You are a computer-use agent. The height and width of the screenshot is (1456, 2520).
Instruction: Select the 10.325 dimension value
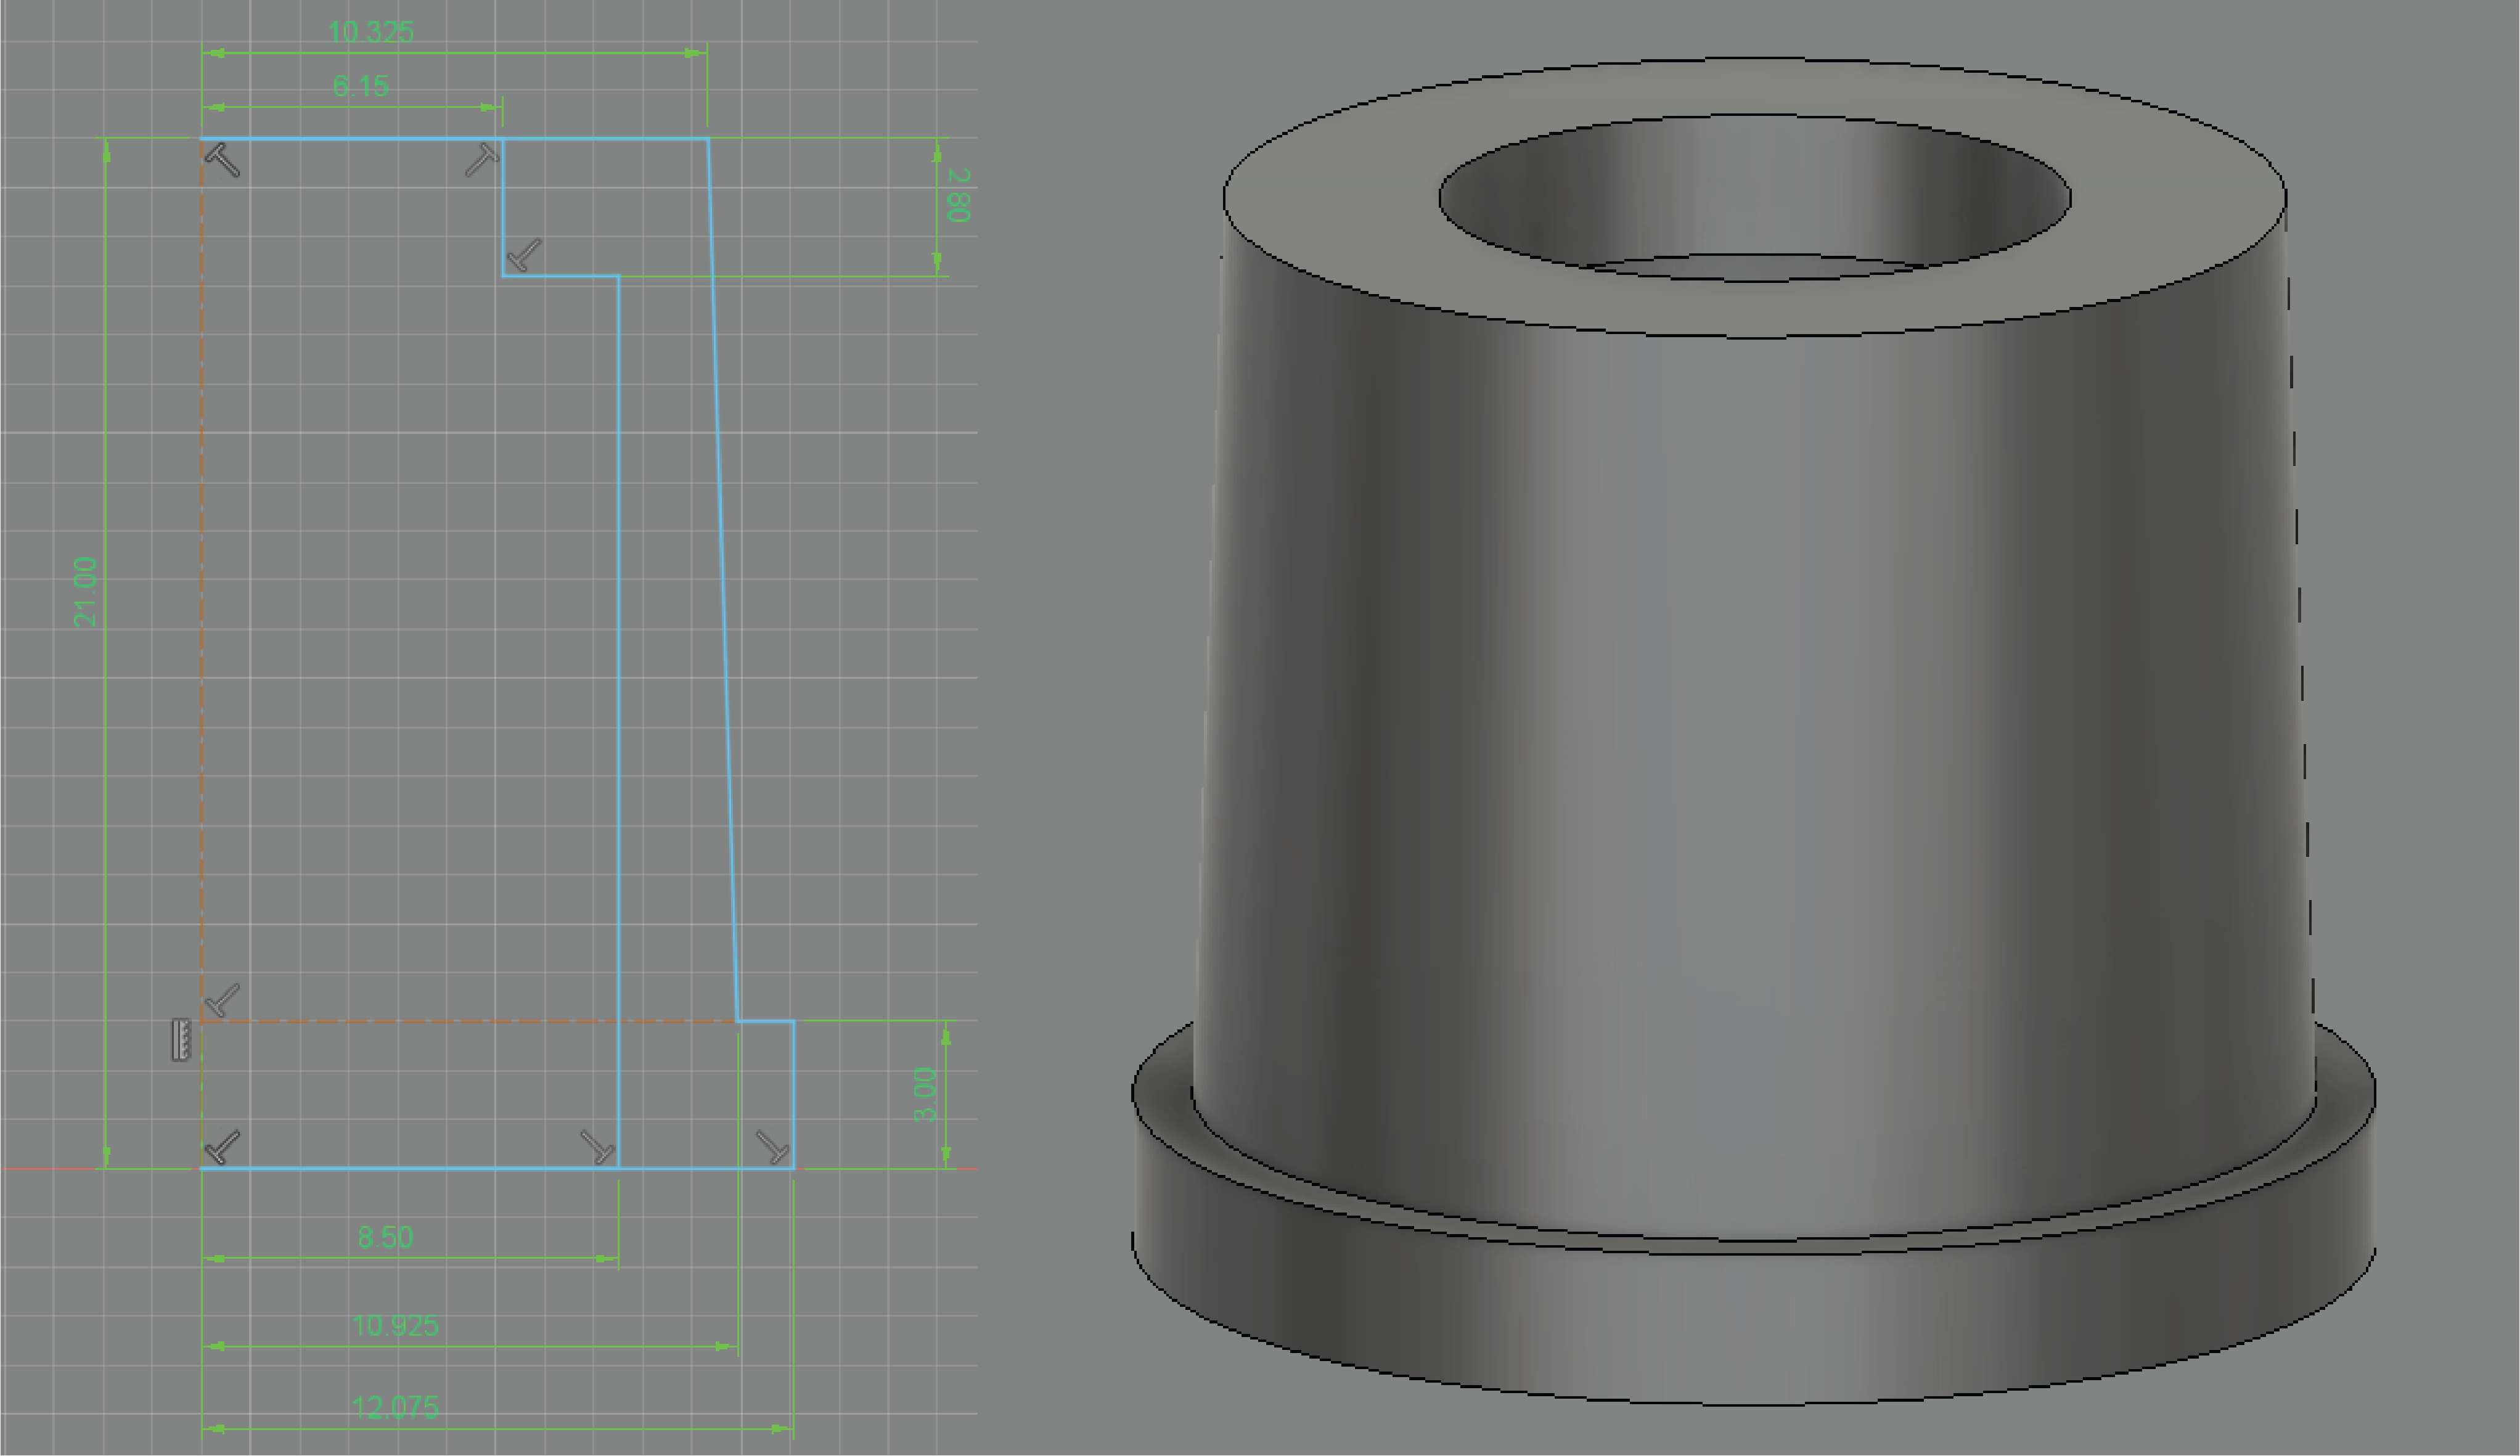pyautogui.click(x=370, y=32)
